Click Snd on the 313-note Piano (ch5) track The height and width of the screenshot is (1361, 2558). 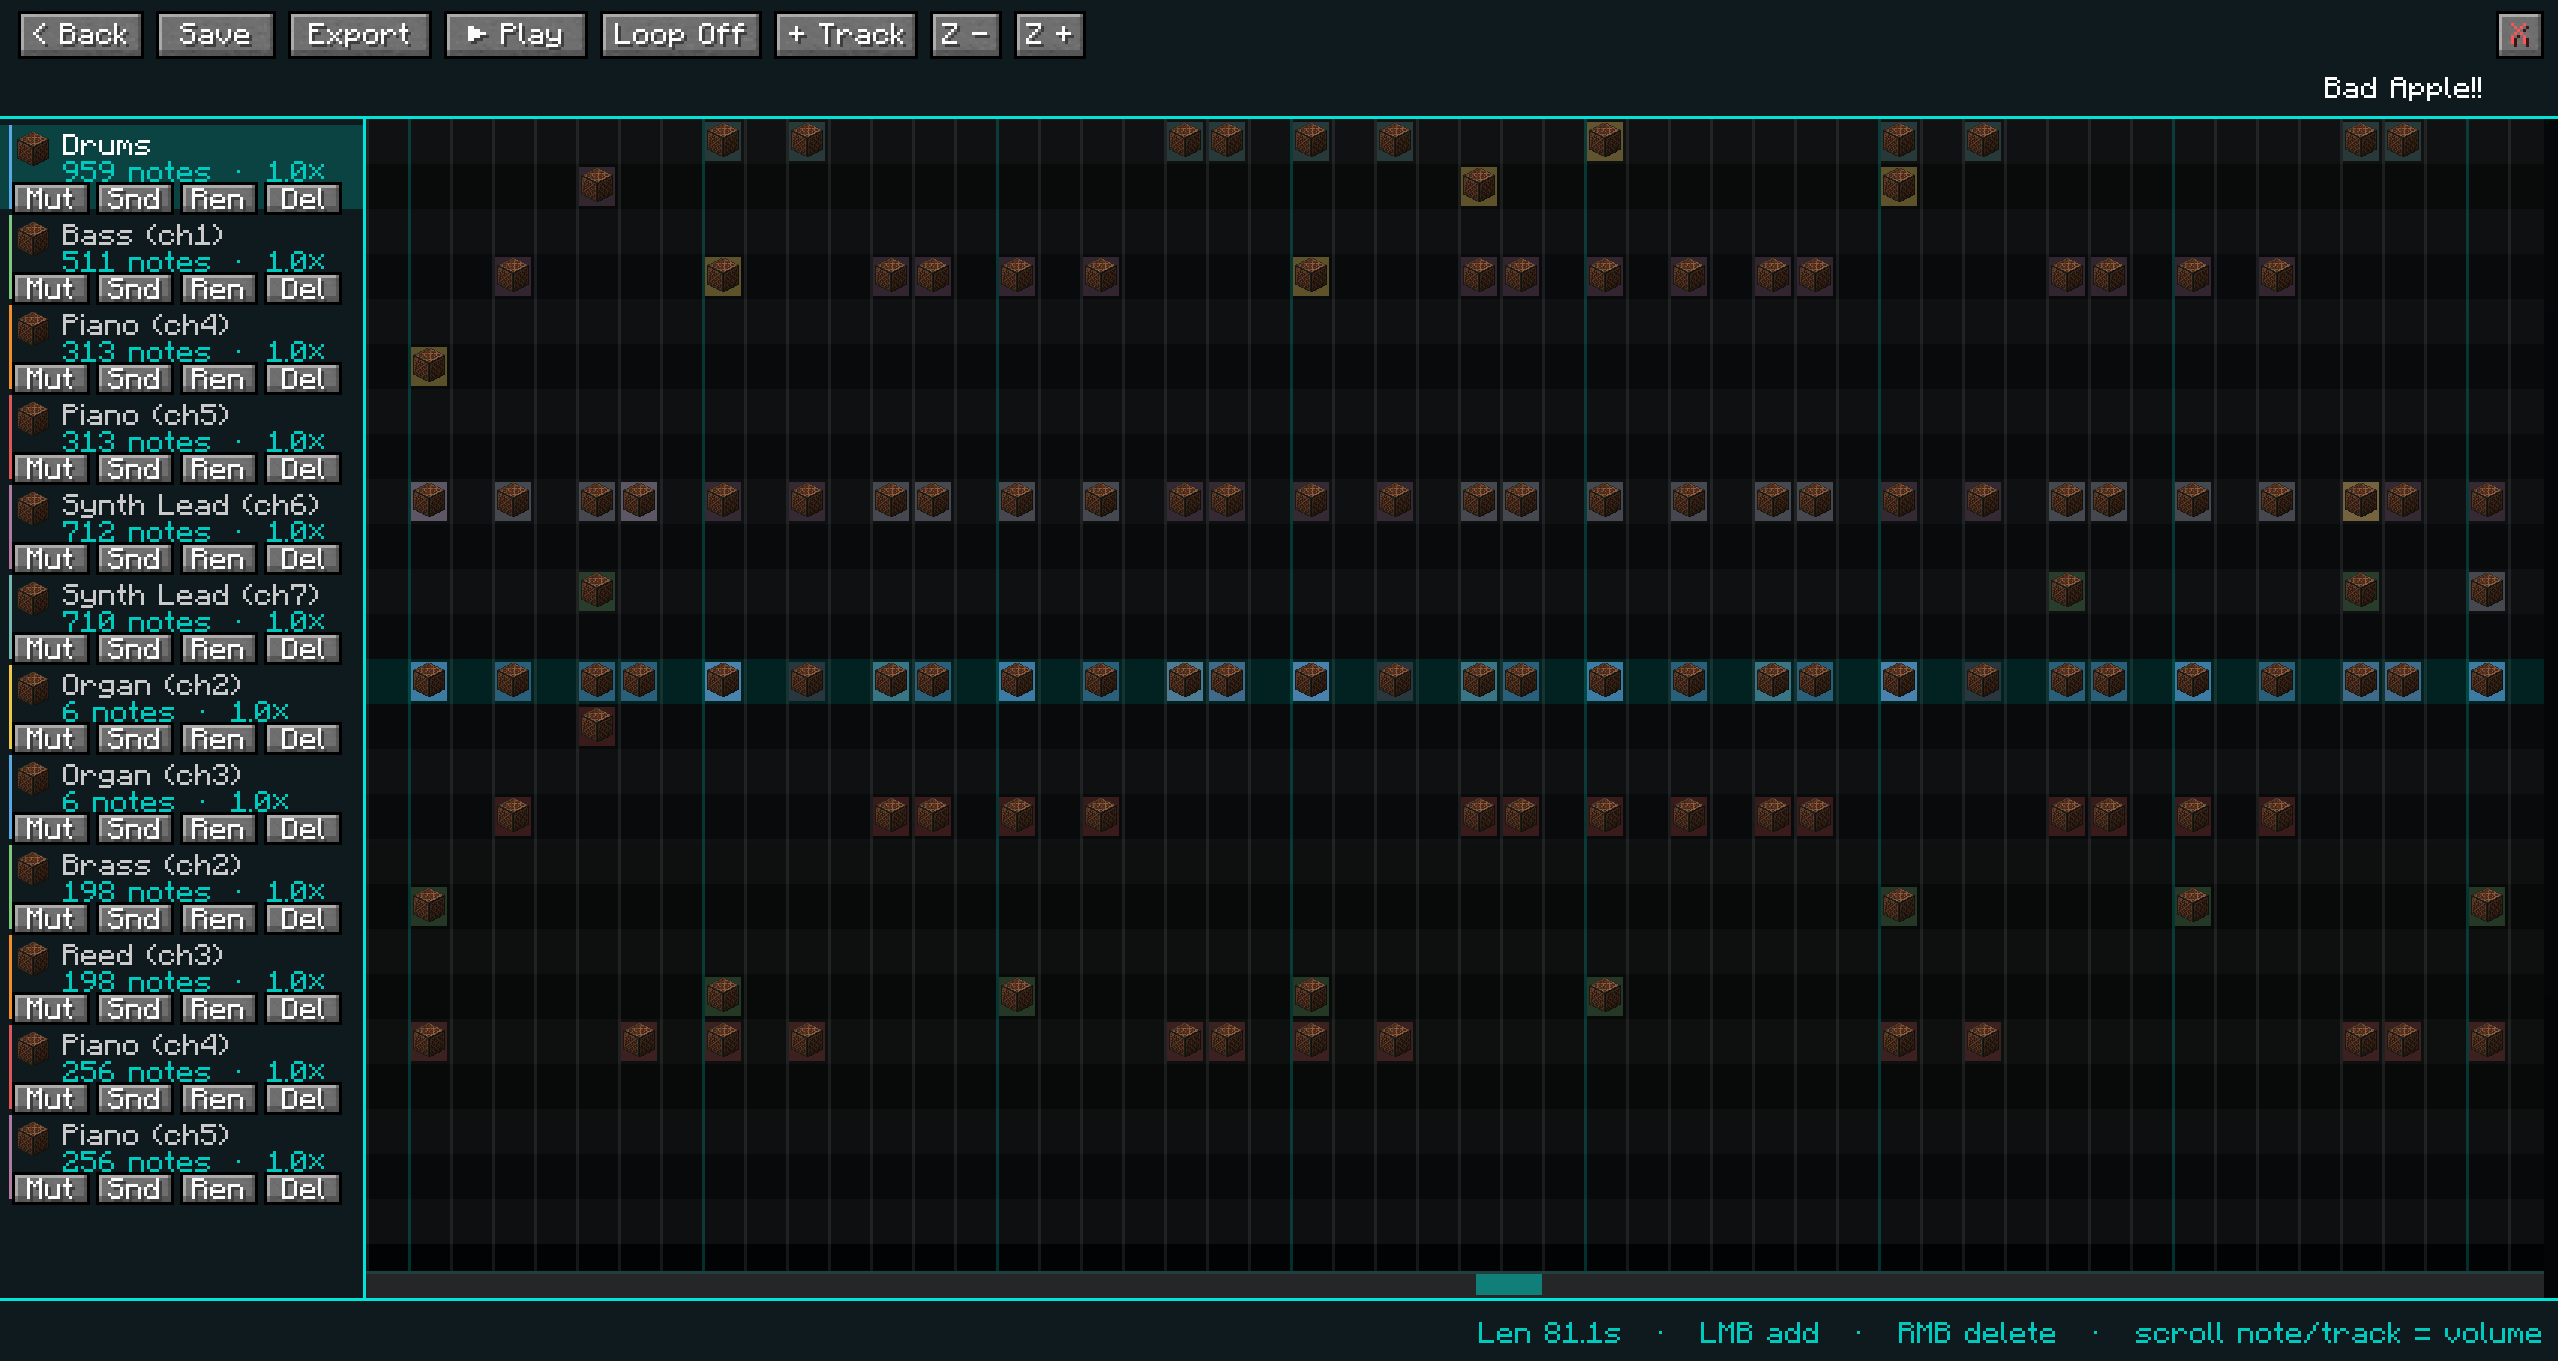coord(134,469)
